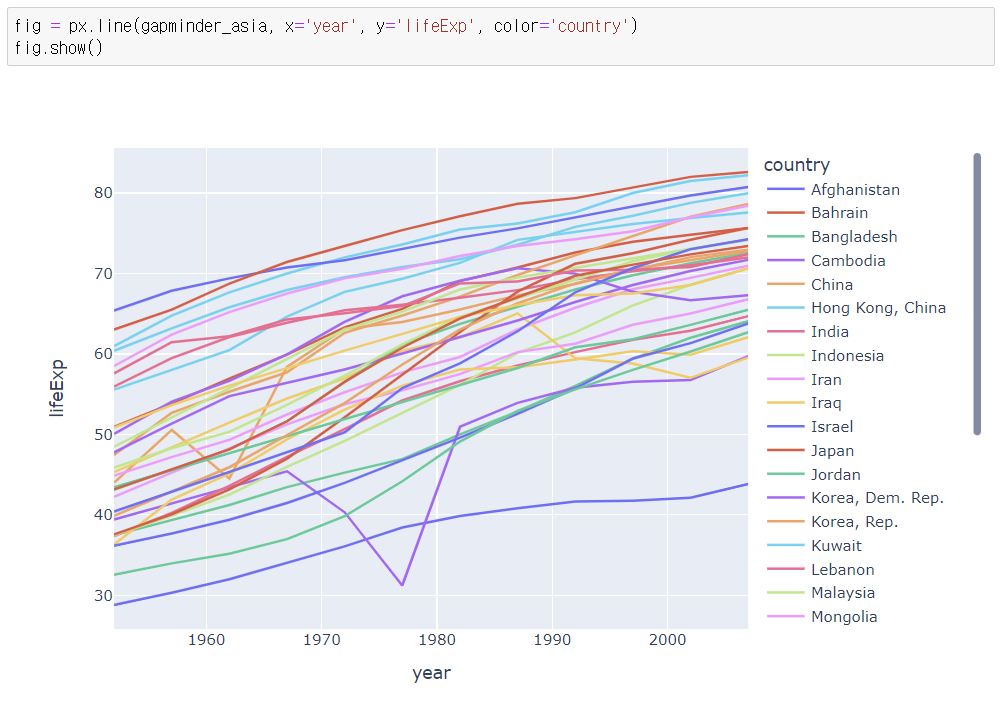1000x703 pixels.
Task: Toggle Lebanon legend entry
Action: click(821, 570)
